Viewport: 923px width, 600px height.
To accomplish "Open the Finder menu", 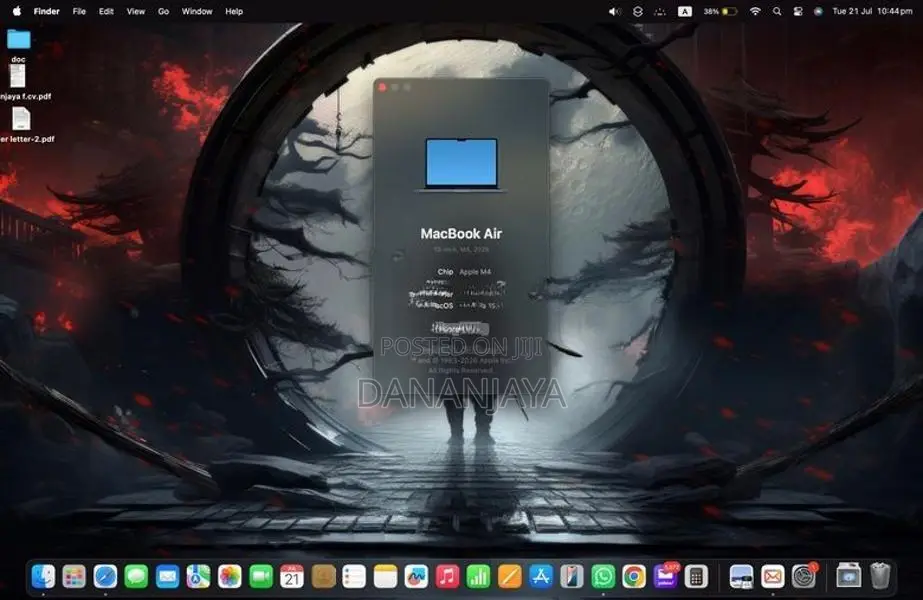I will click(x=47, y=11).
